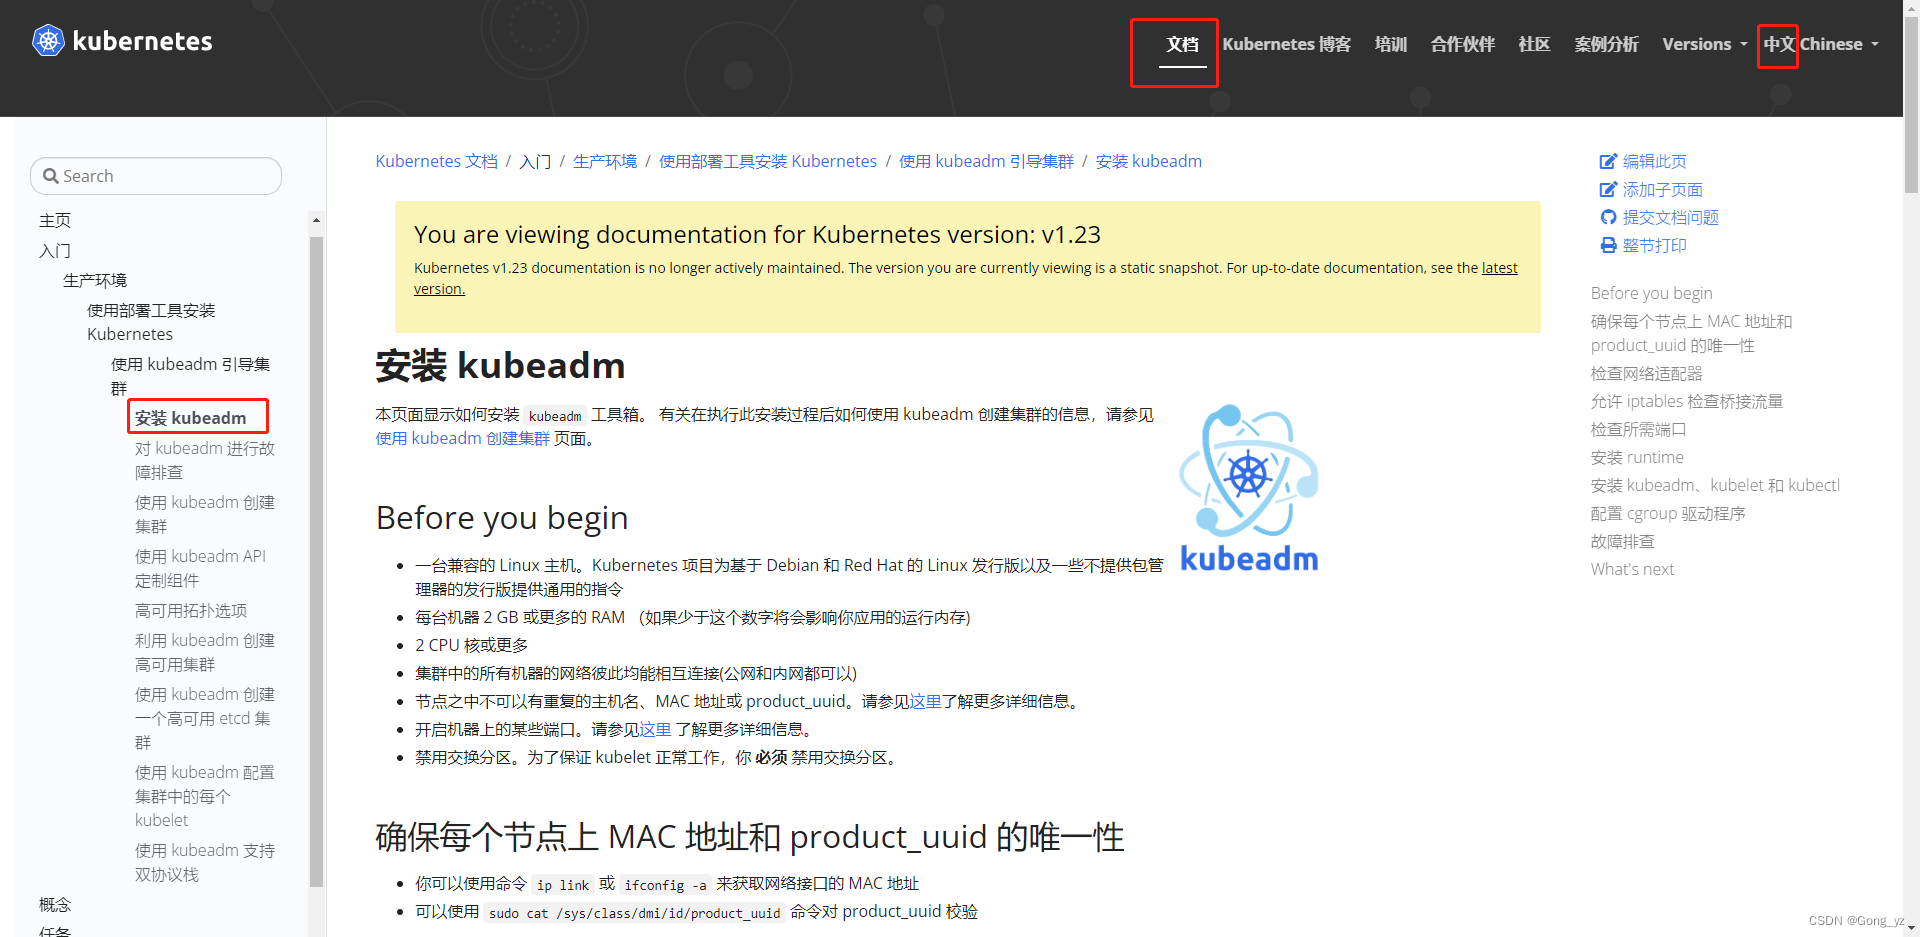Jump to Before you begin in page outline

tap(1651, 293)
